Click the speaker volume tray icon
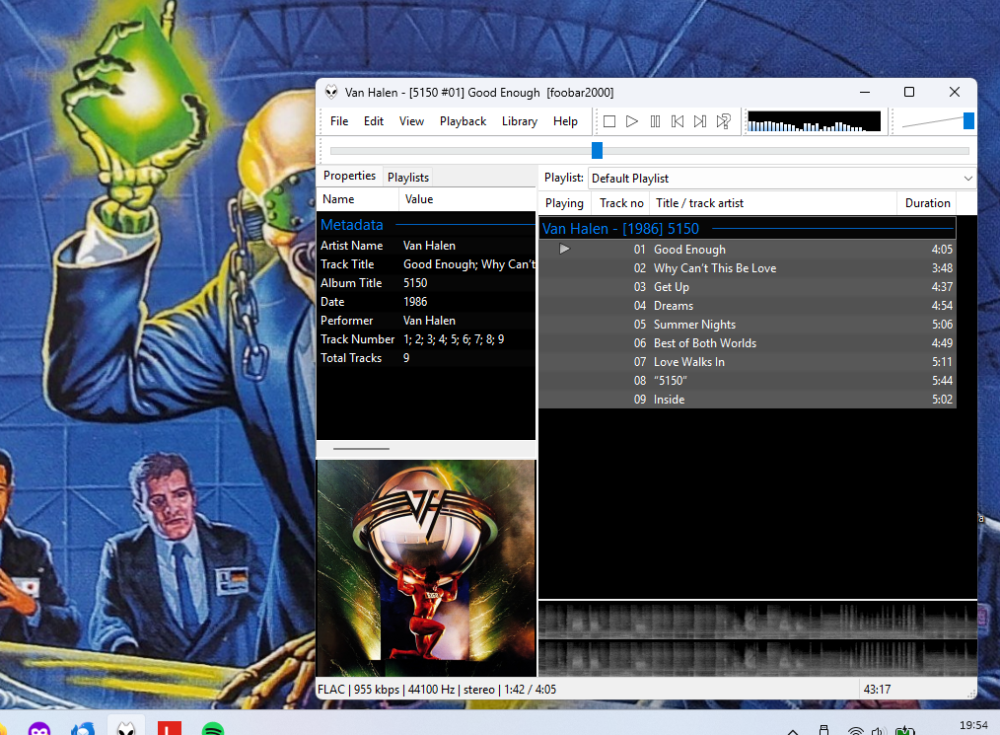Viewport: 1000px width, 735px height. tap(879, 731)
